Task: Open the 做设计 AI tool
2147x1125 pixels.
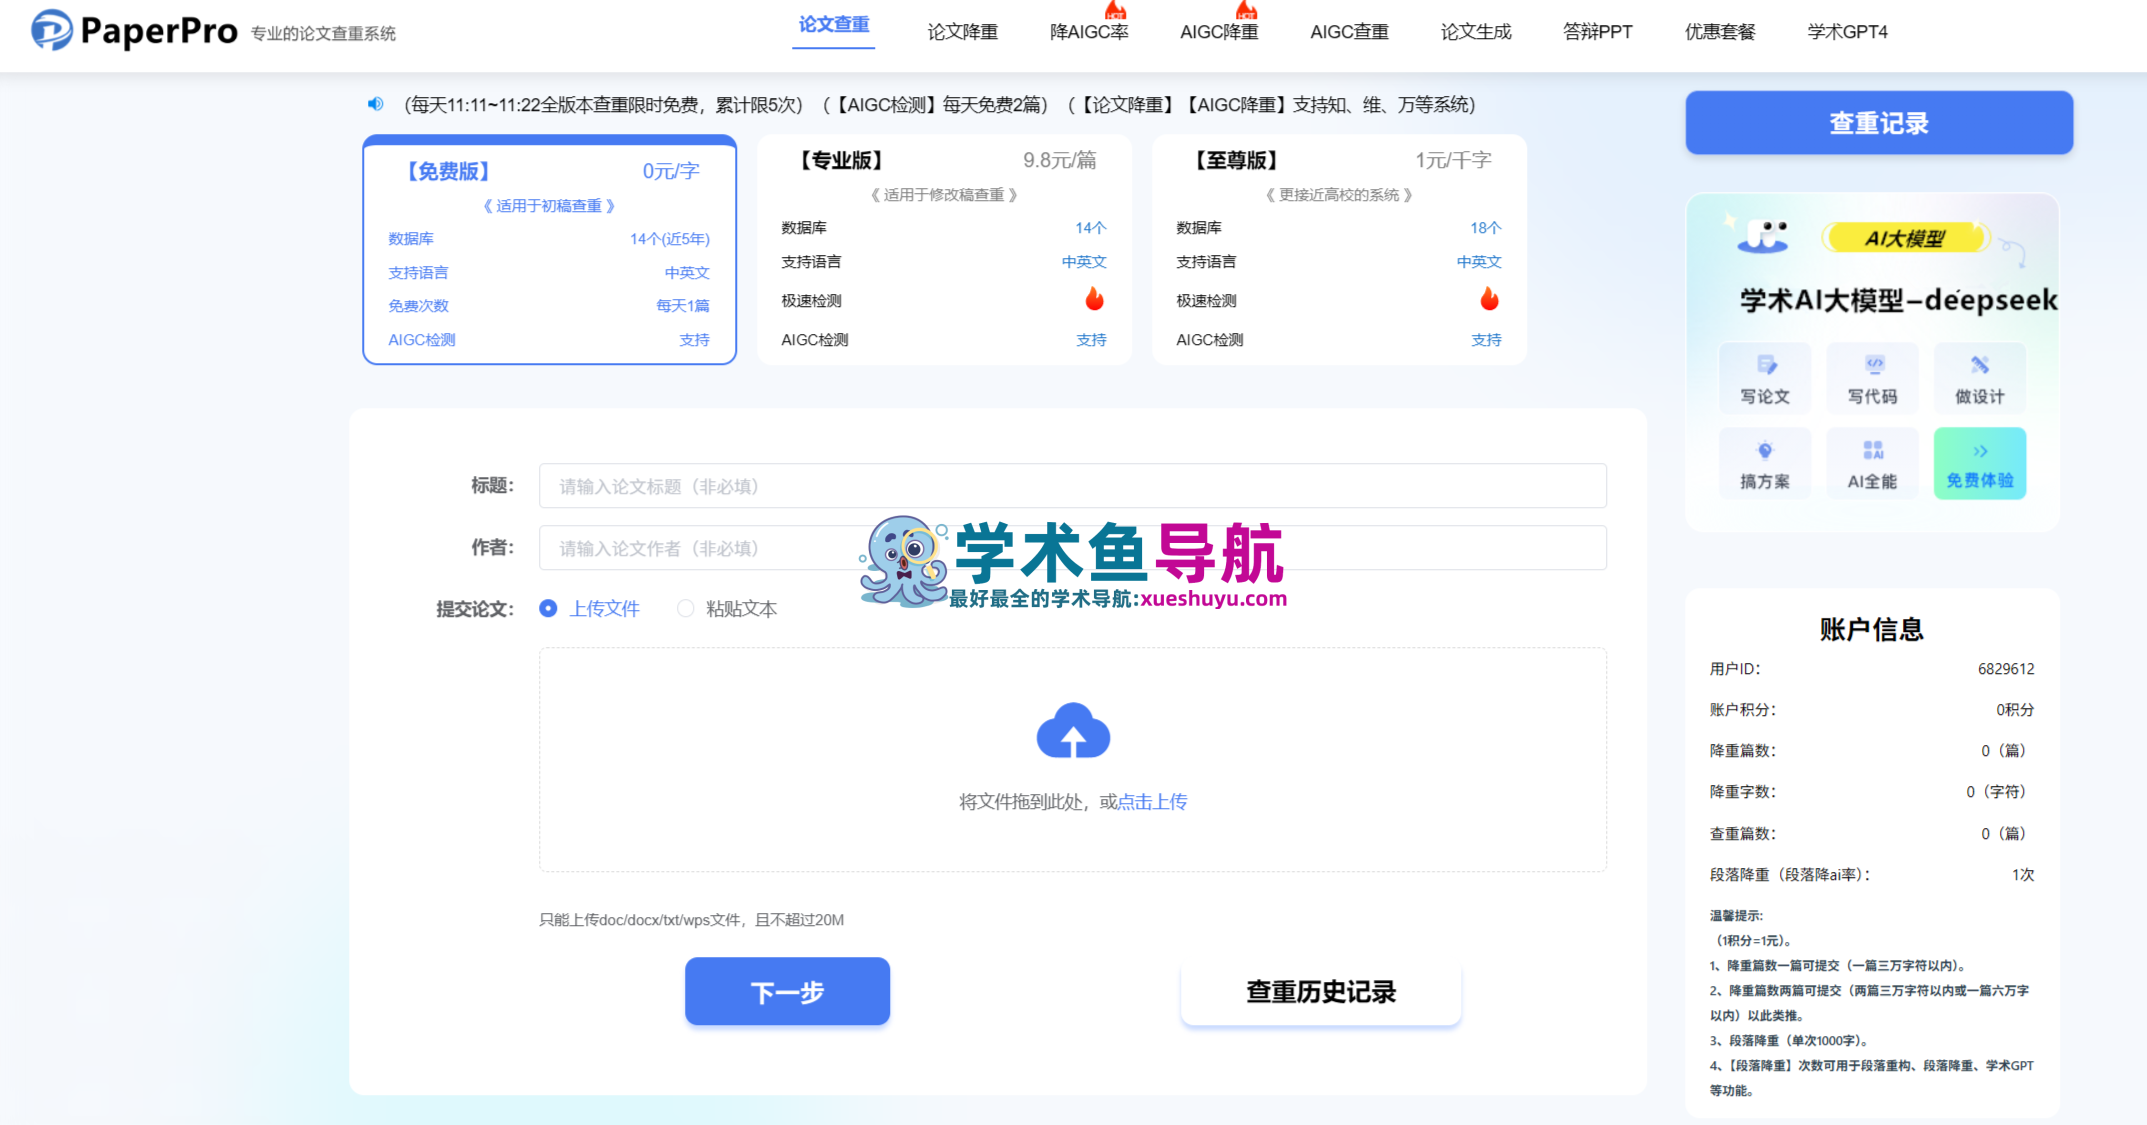Action: tap(1980, 378)
